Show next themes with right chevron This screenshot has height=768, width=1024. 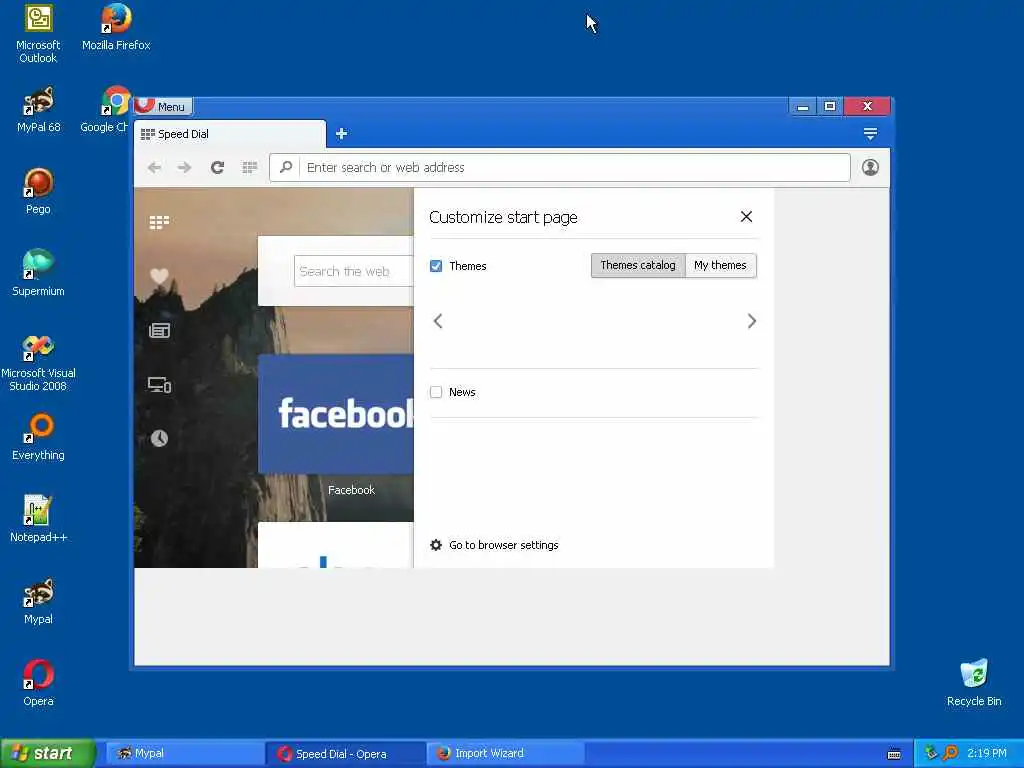tap(752, 321)
